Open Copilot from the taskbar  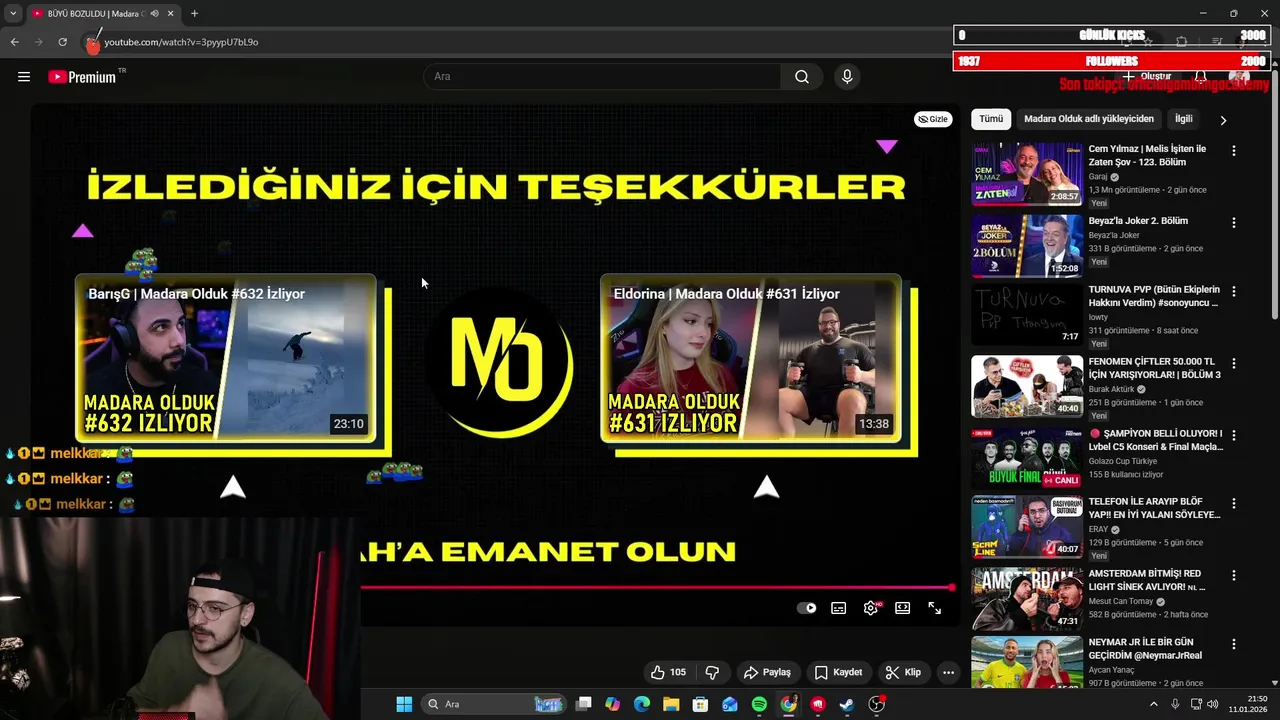point(612,704)
